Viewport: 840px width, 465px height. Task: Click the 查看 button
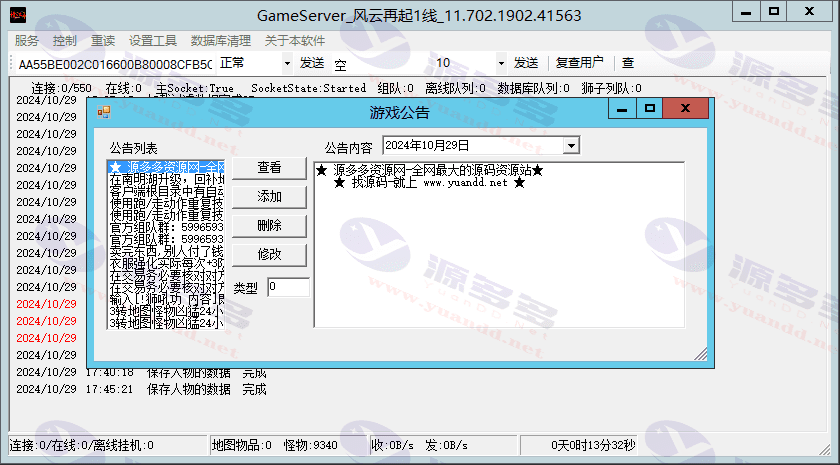269,167
